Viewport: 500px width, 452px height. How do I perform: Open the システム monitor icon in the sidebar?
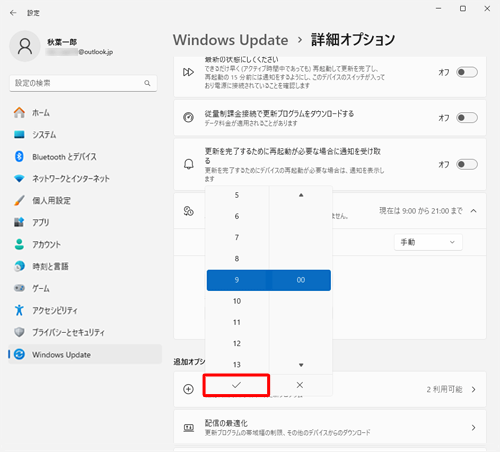(19, 134)
